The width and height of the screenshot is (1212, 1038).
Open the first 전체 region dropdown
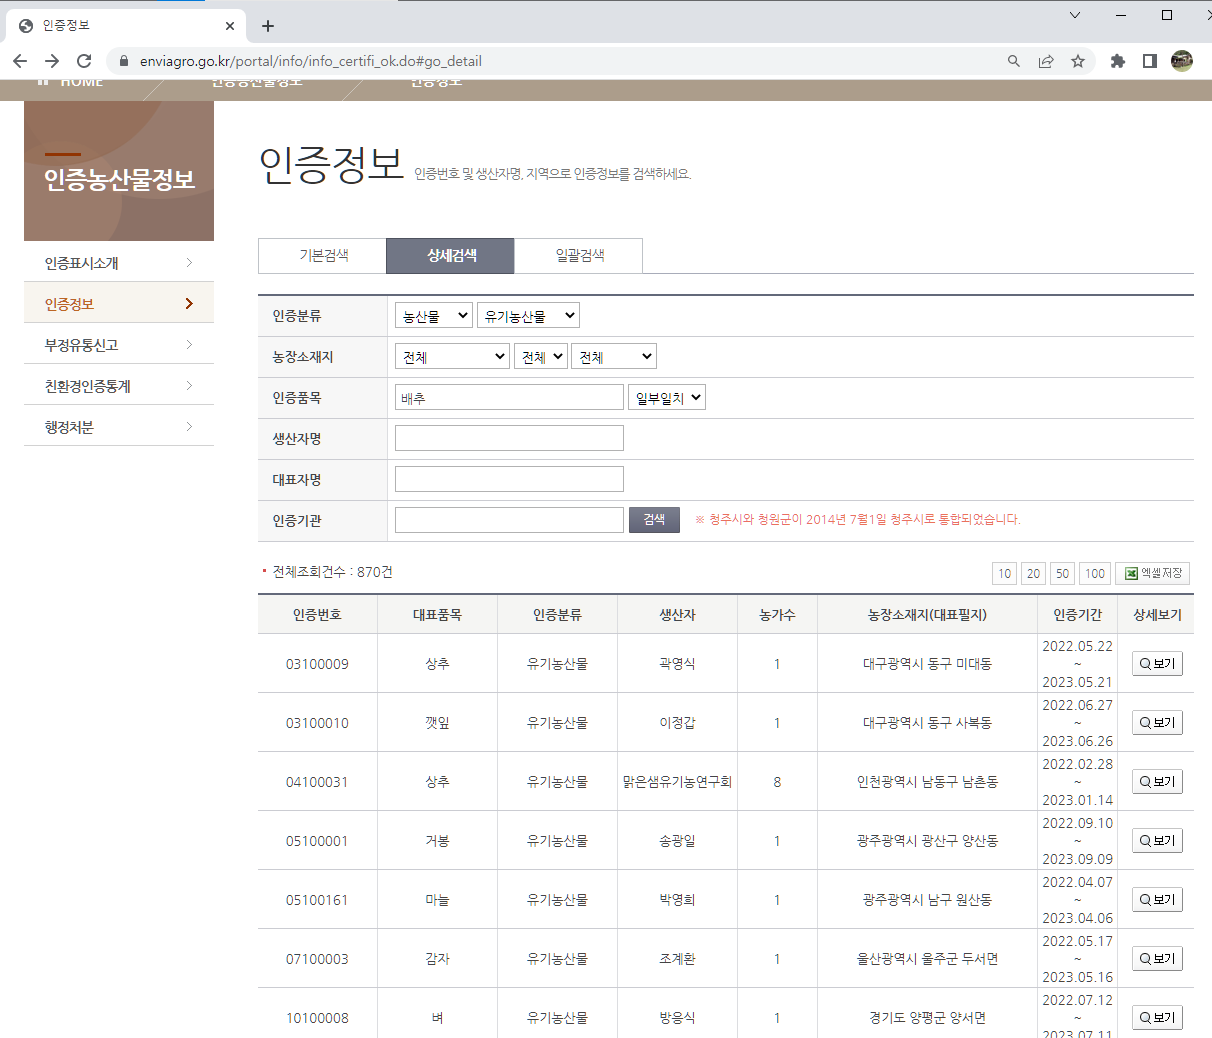(x=452, y=357)
